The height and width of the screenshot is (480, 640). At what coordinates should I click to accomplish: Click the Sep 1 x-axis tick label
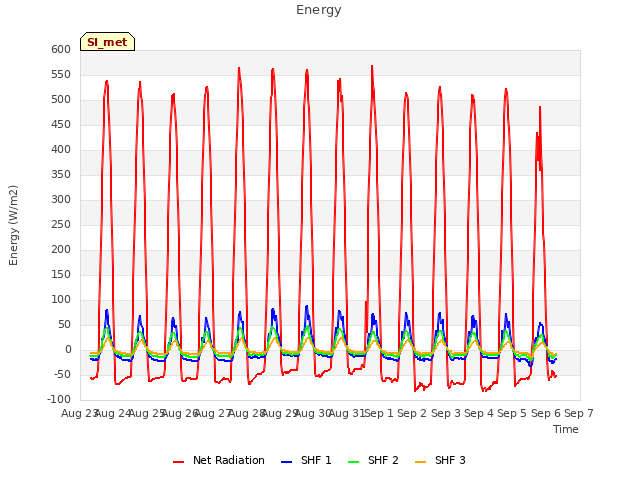379,413
